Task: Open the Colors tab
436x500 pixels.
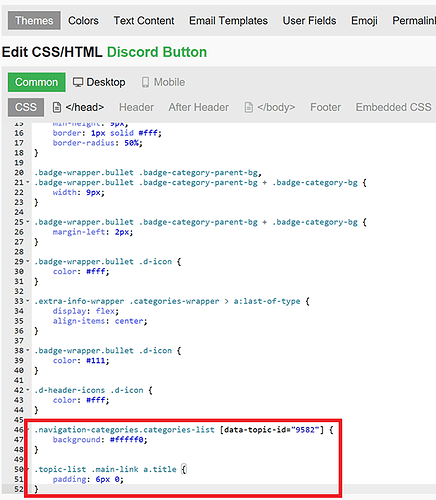Action: pyautogui.click(x=83, y=21)
